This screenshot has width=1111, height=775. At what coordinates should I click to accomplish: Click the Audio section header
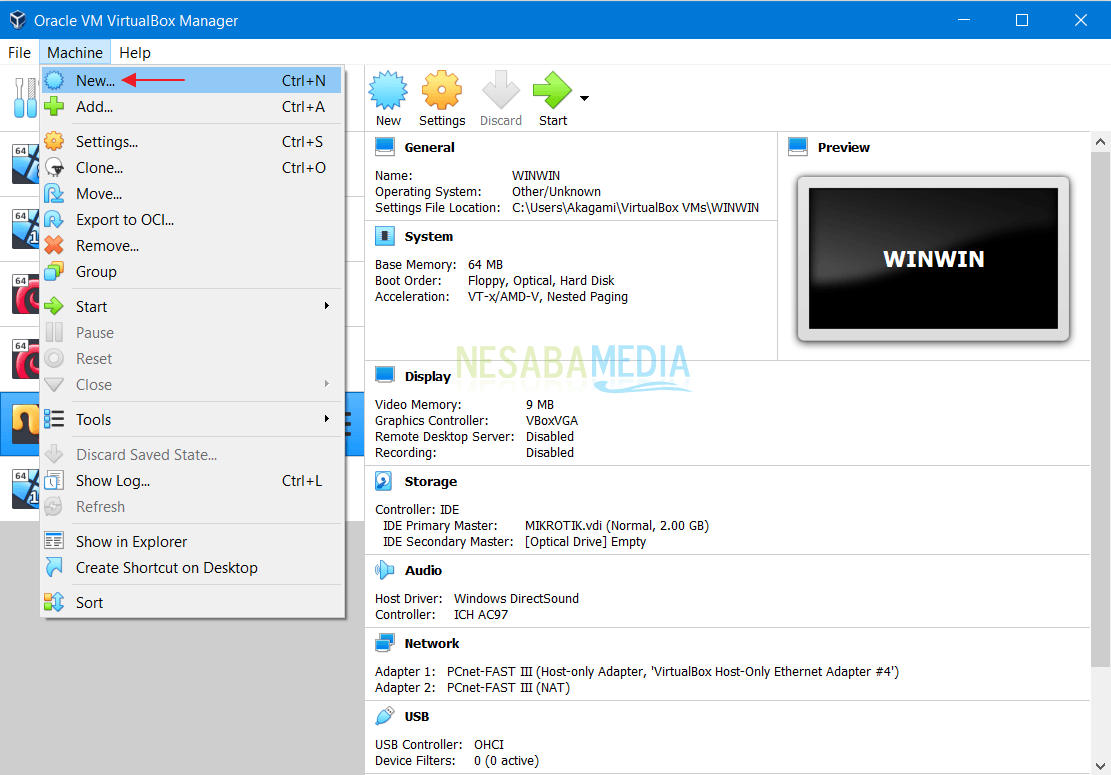(x=423, y=570)
